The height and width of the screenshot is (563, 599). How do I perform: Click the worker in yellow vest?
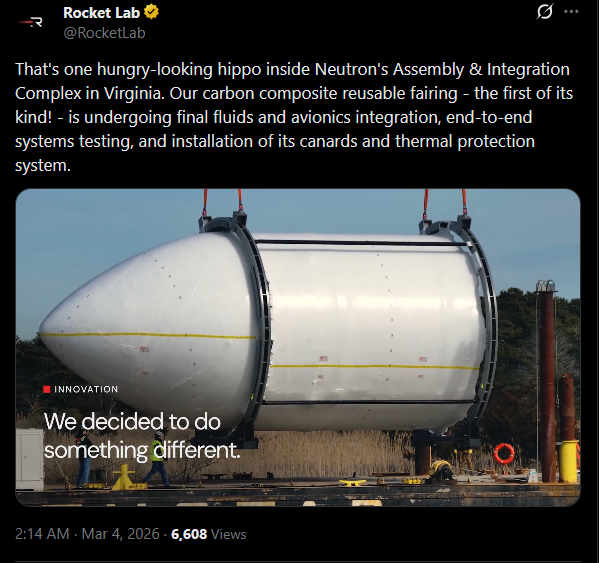click(x=157, y=459)
